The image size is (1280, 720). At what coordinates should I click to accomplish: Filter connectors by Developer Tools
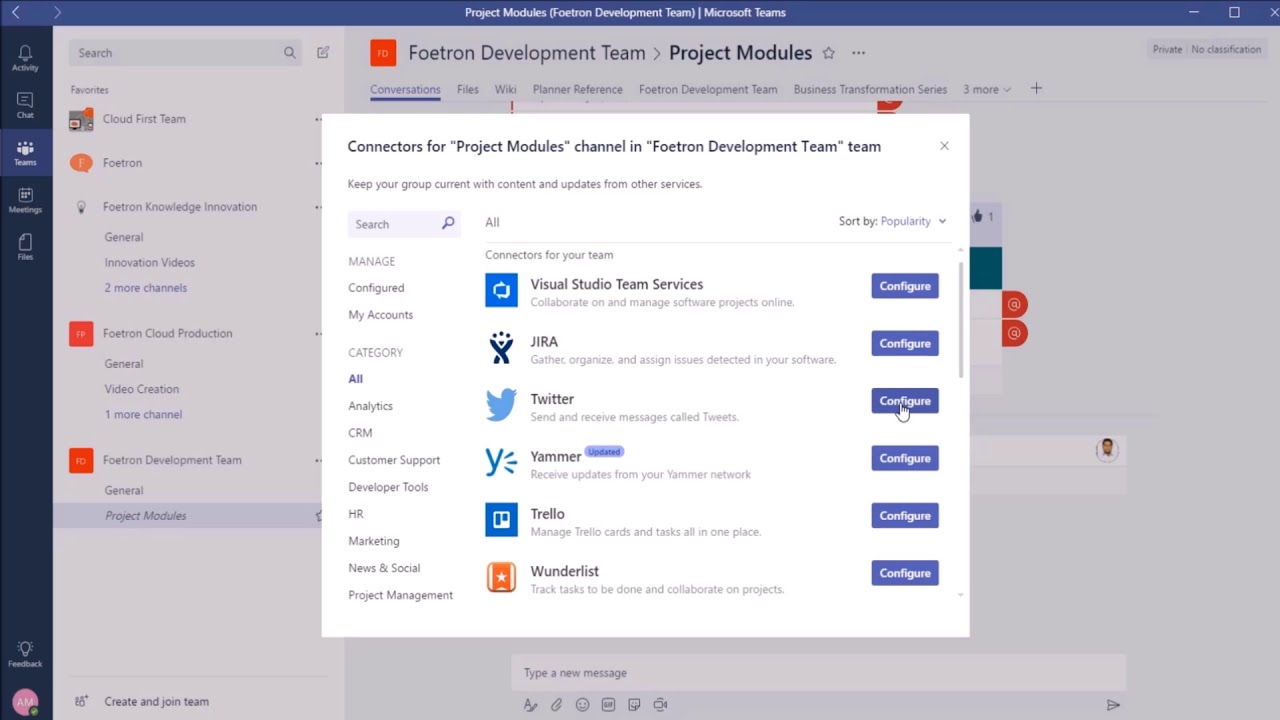[x=388, y=487]
